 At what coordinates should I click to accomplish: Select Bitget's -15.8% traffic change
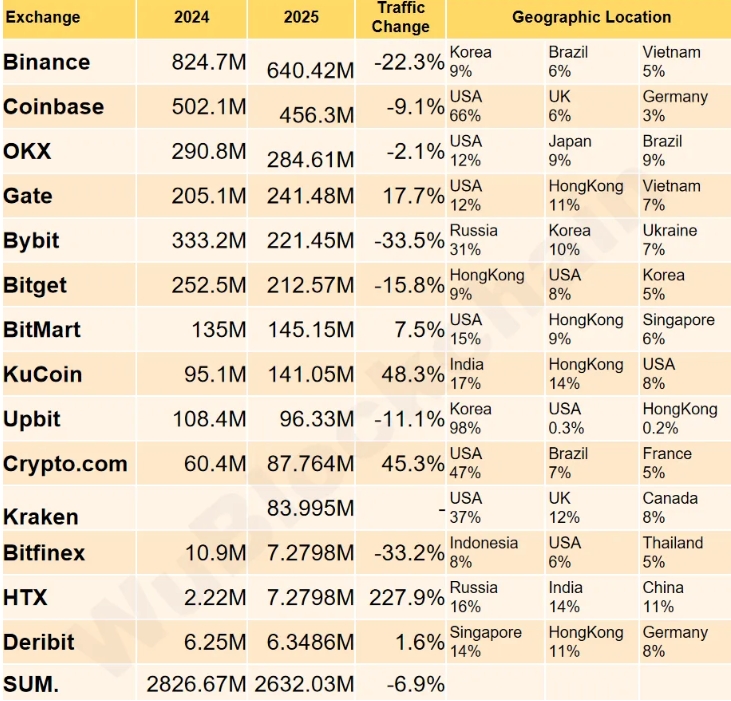pyautogui.click(x=408, y=285)
